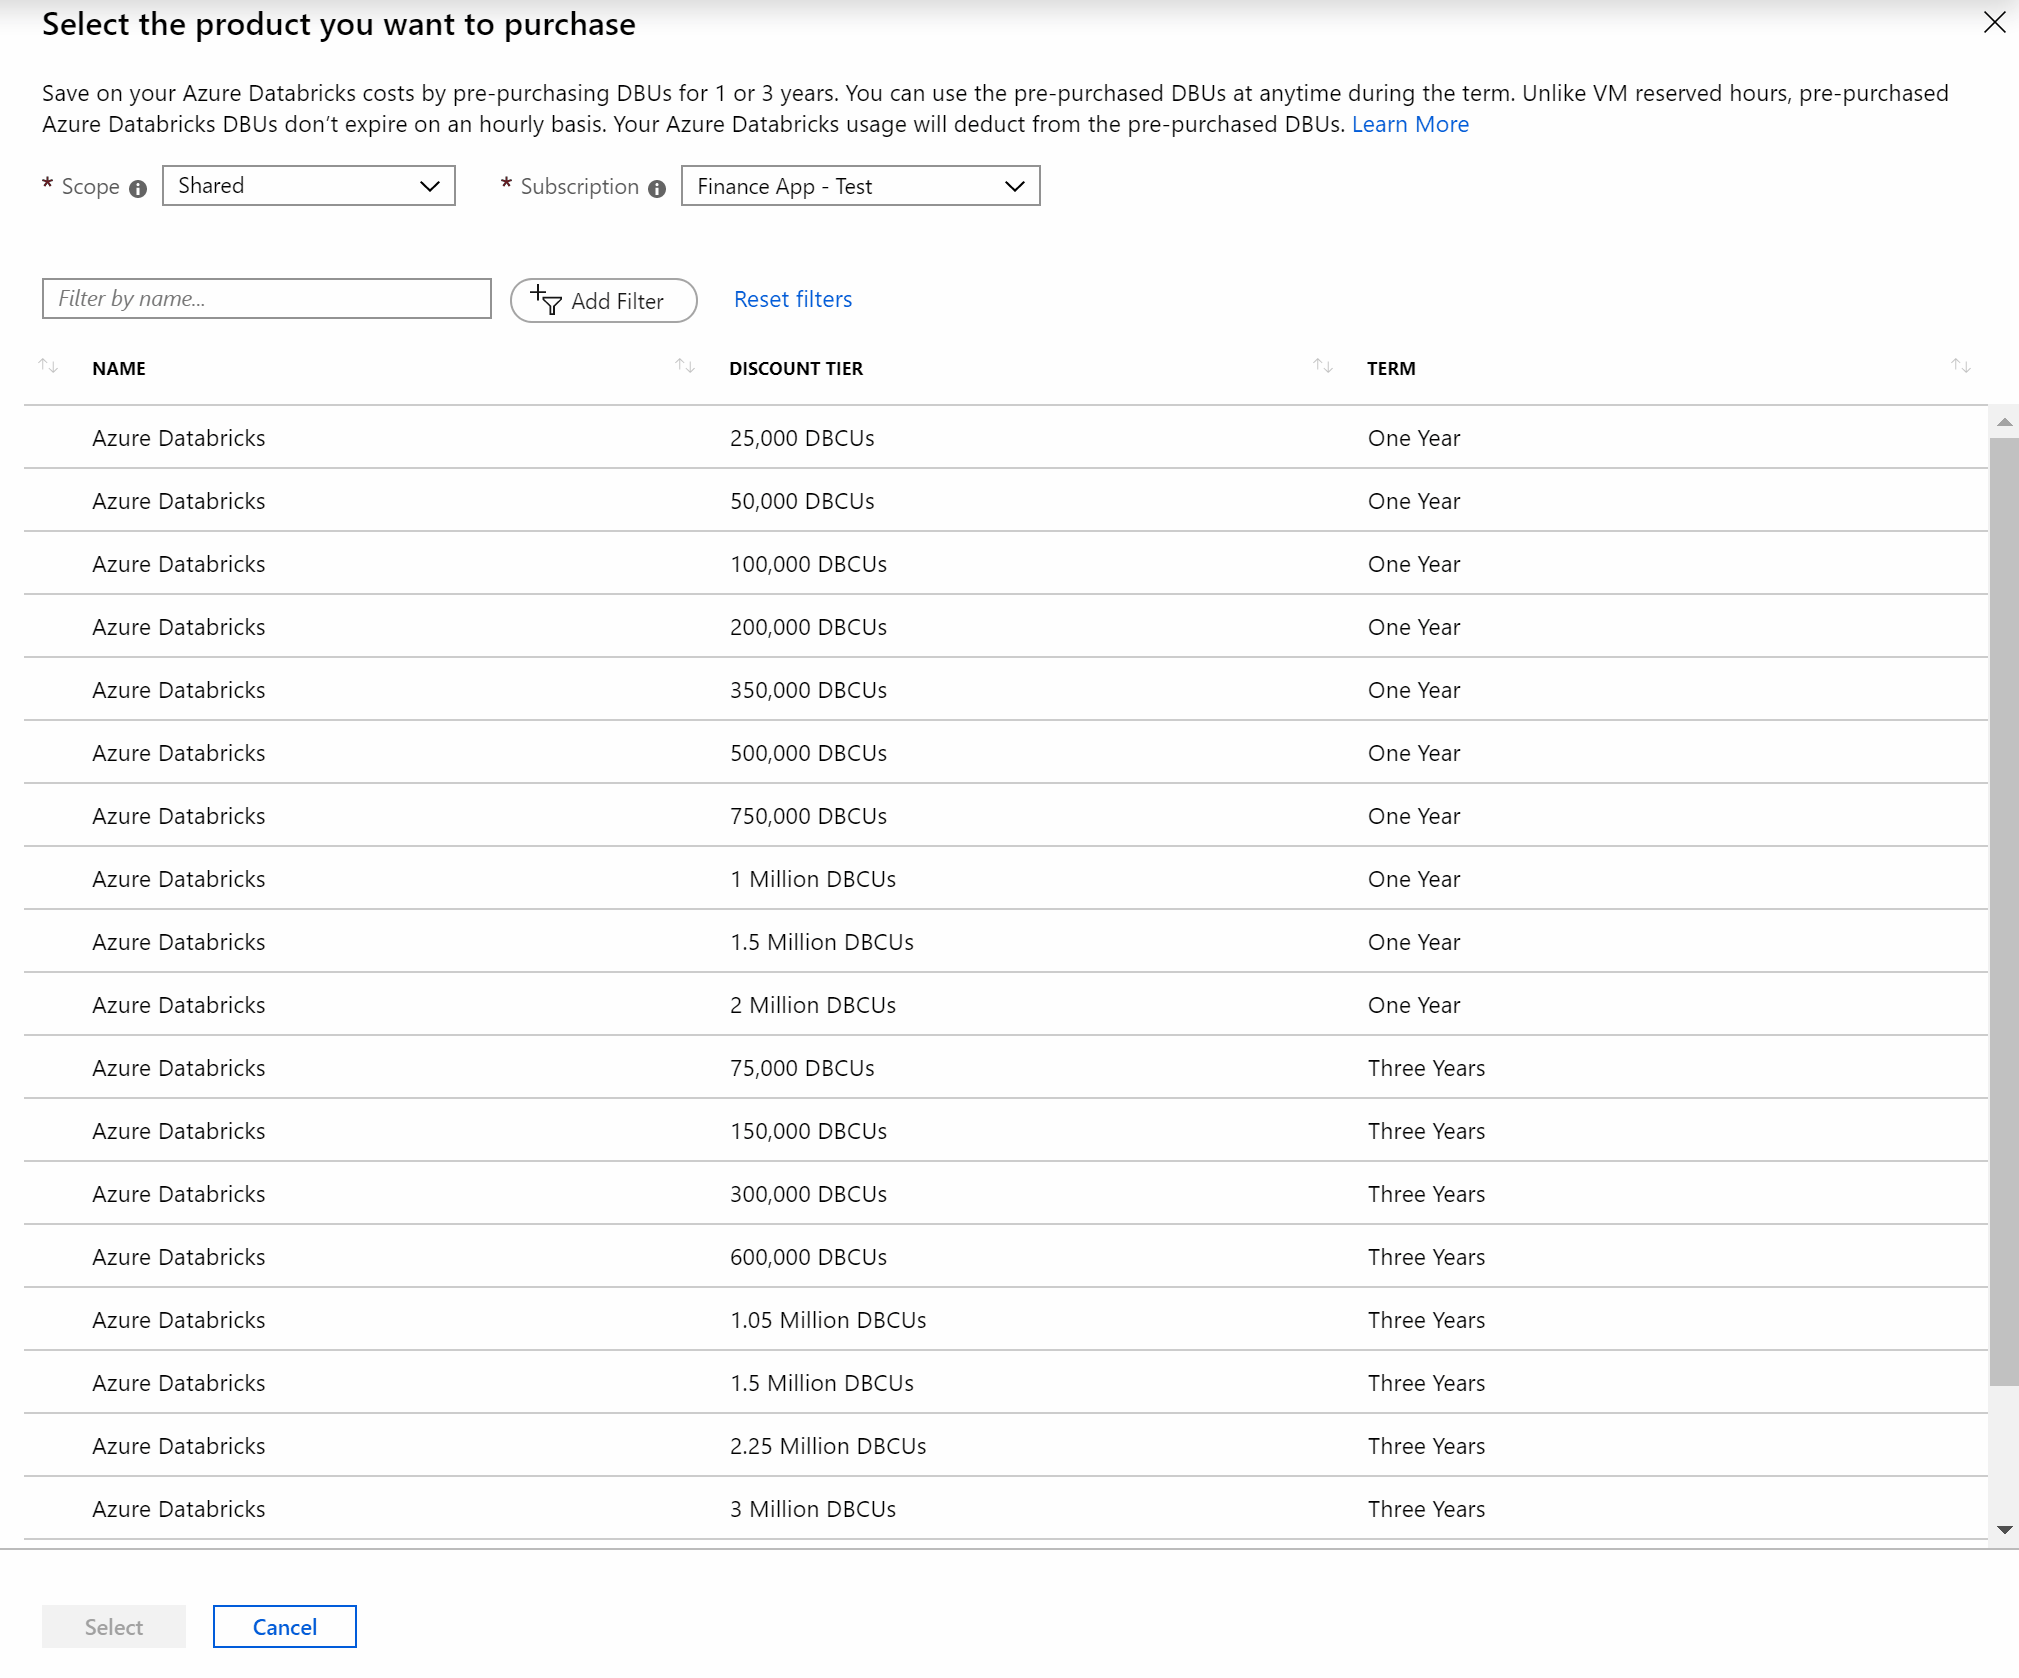Select the 3 Million DBCUs row
The width and height of the screenshot is (2019, 1678).
(1006, 1509)
